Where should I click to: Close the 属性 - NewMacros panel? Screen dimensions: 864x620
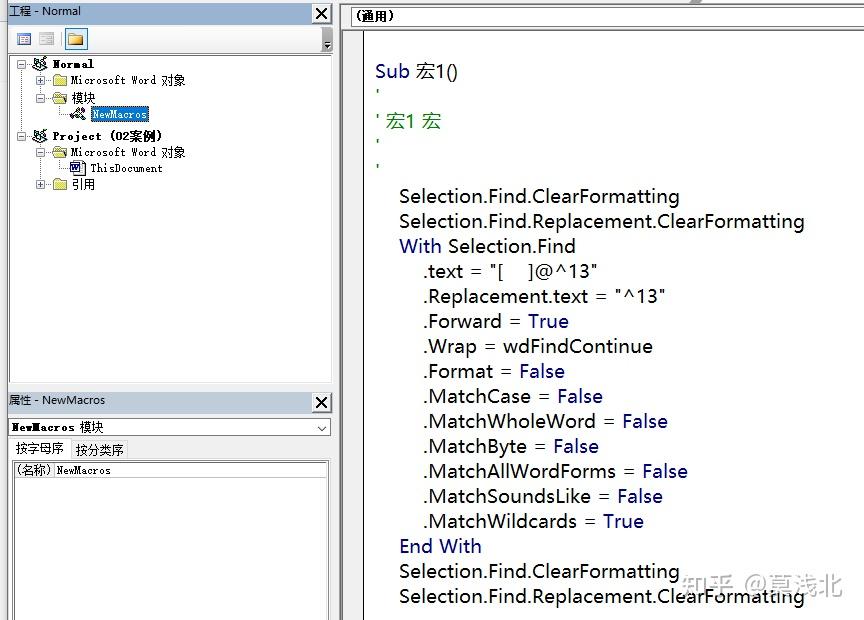point(322,402)
